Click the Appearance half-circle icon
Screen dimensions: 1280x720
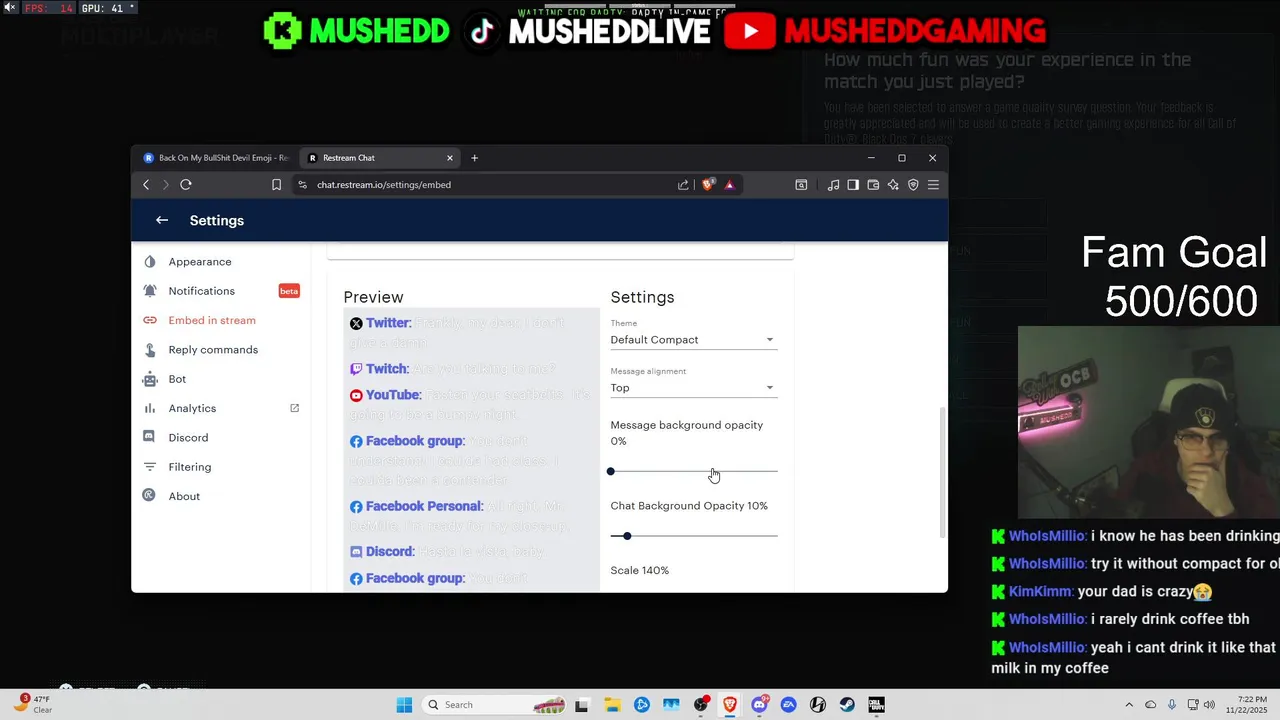click(149, 262)
